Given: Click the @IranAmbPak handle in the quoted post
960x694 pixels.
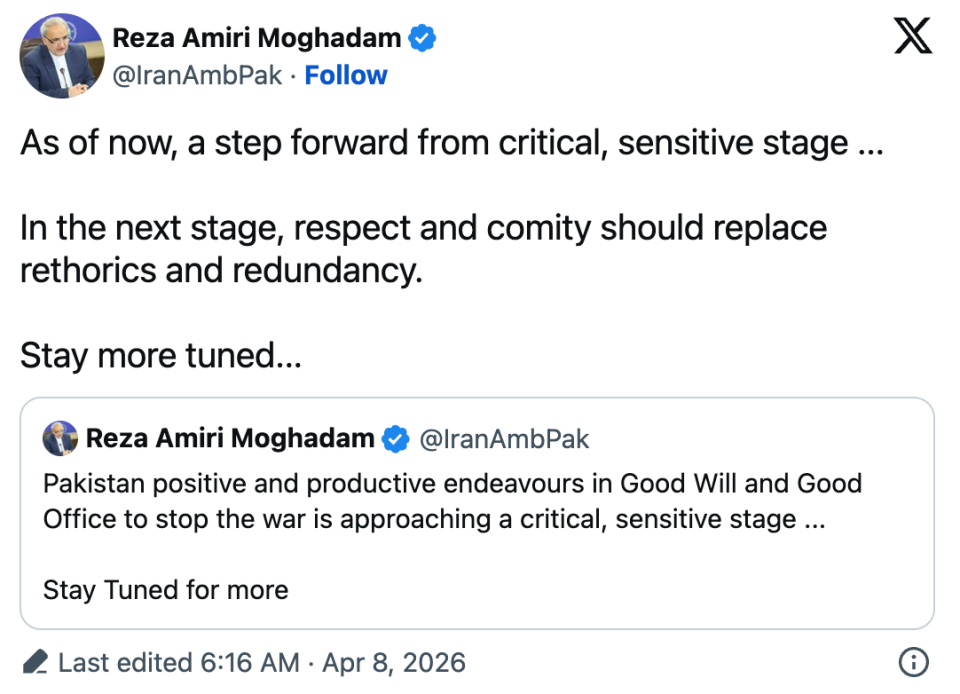Looking at the screenshot, I should tap(504, 438).
